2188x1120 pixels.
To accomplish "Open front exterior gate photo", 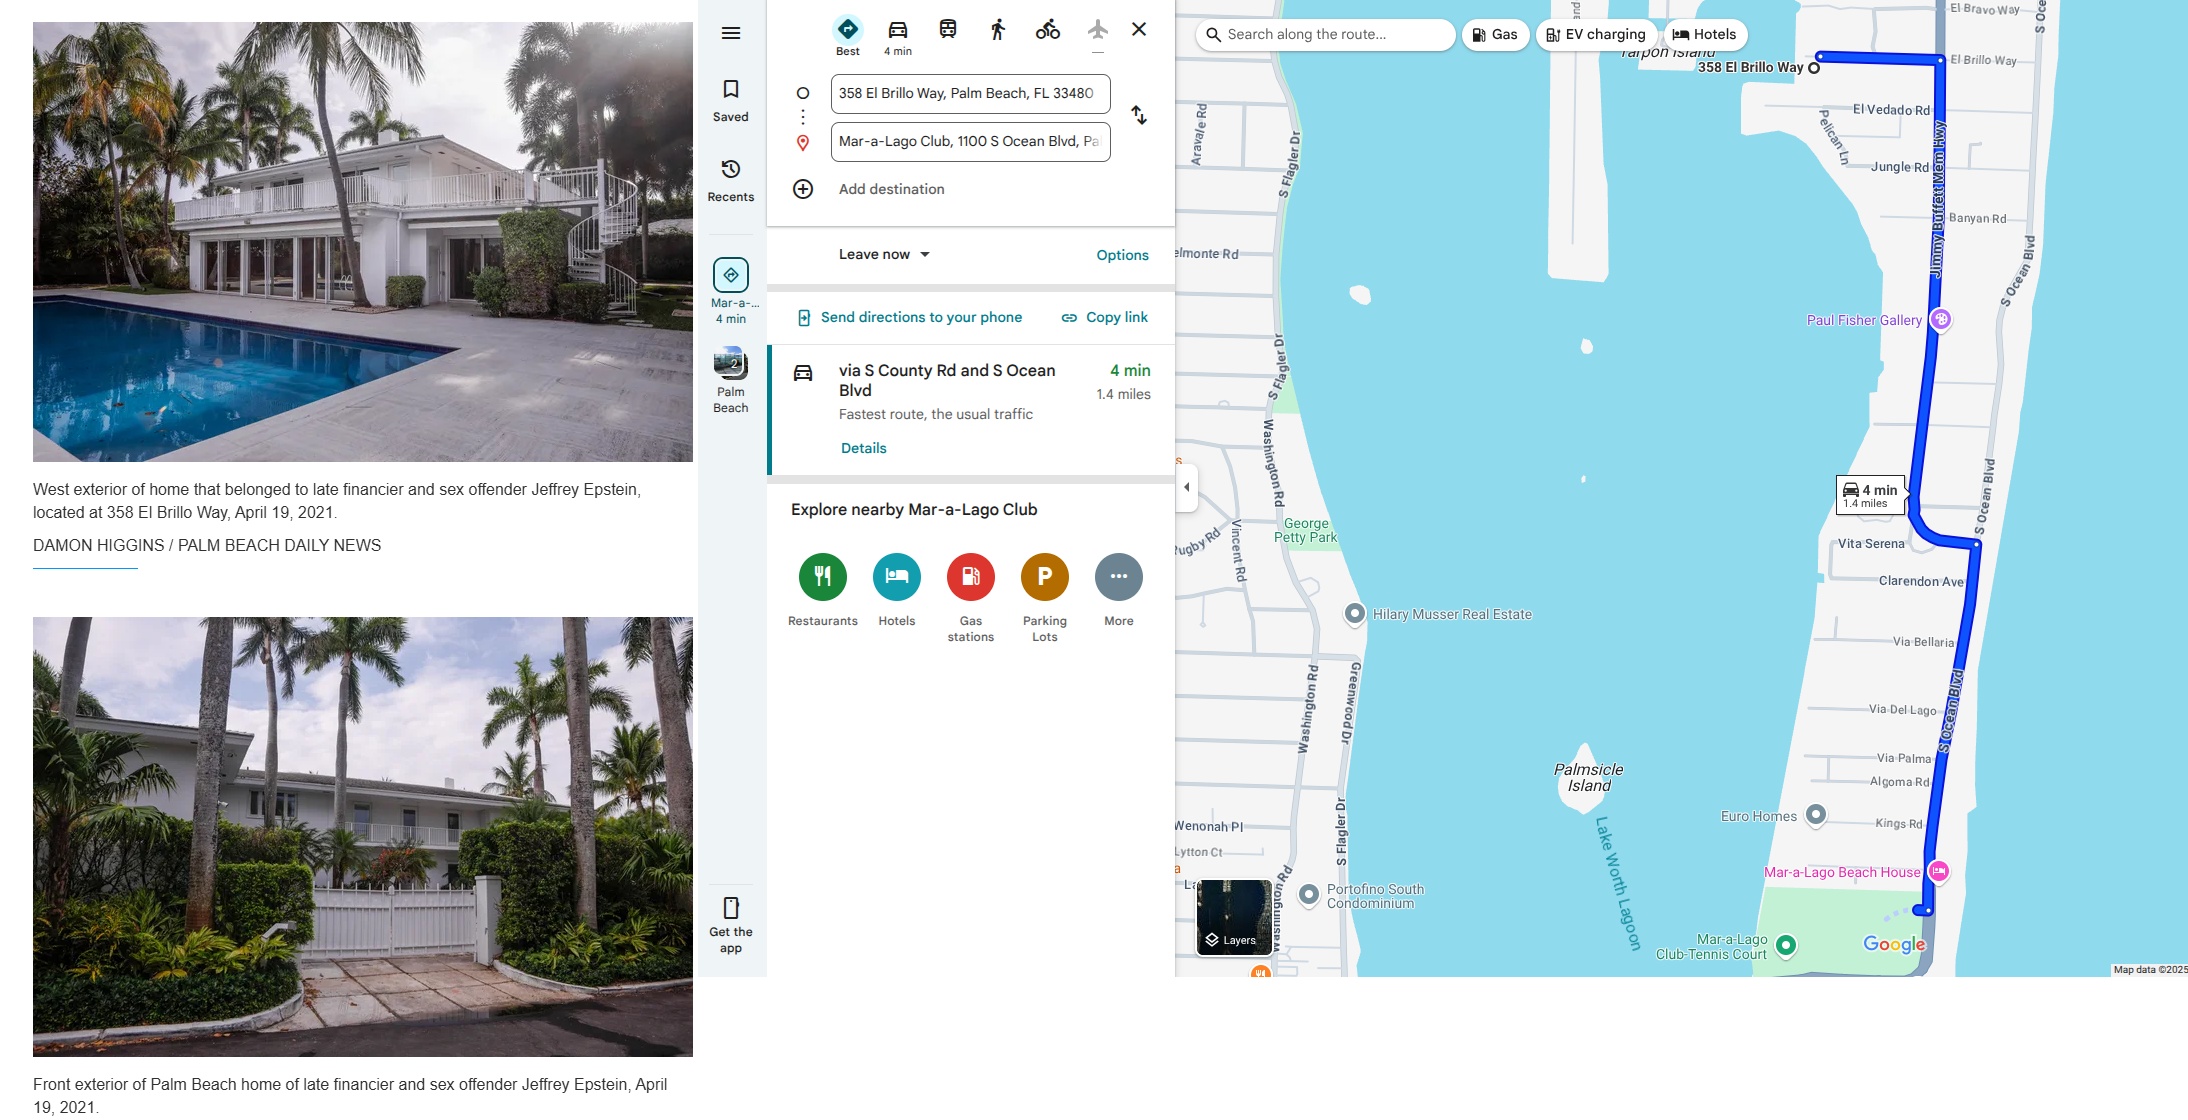I will 363,837.
